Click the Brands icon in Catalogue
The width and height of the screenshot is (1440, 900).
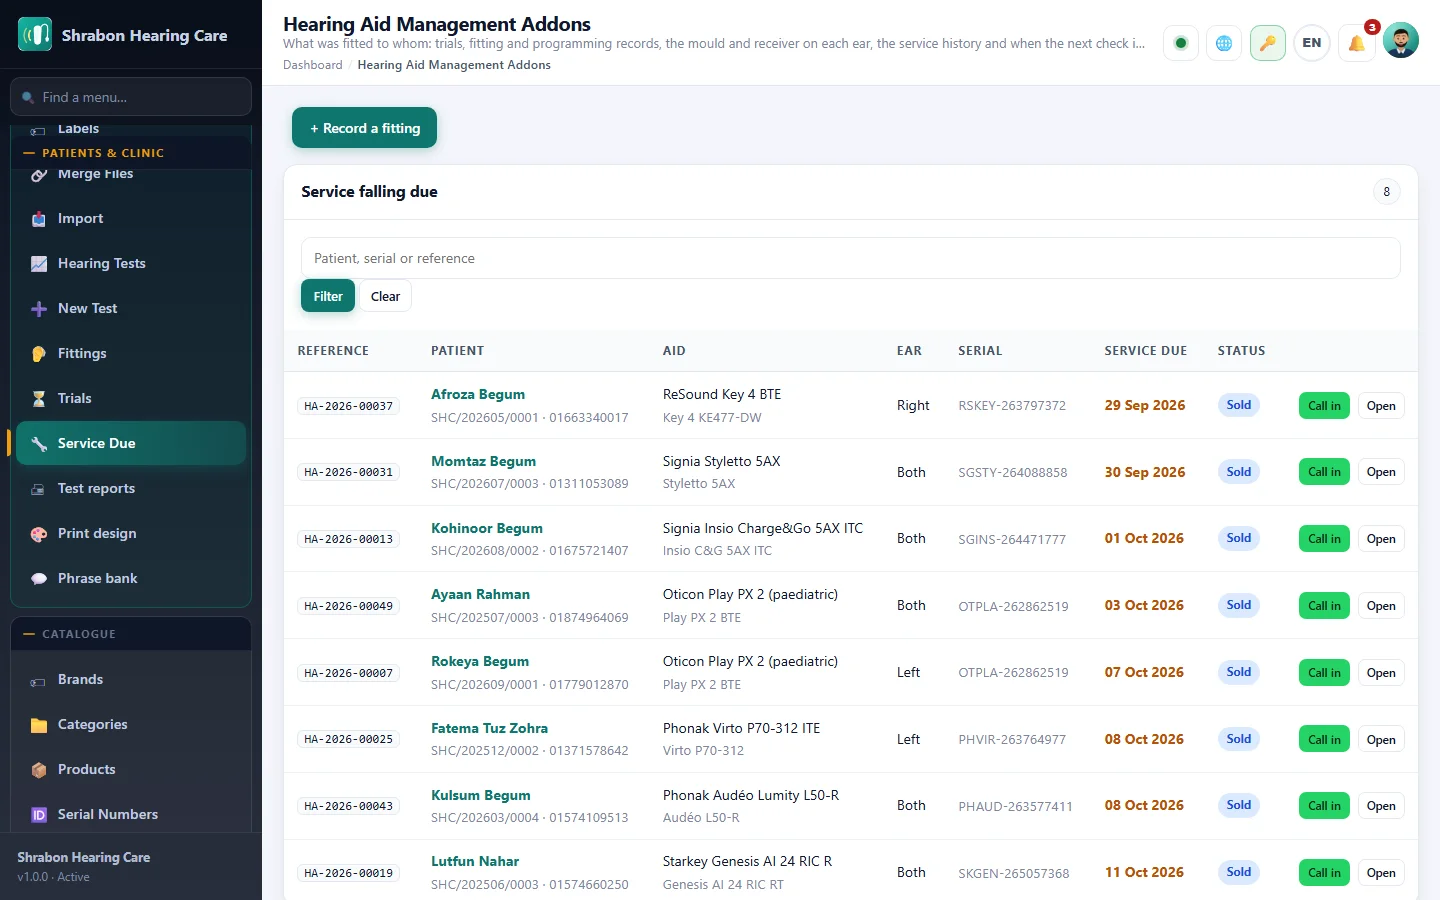pos(39,680)
